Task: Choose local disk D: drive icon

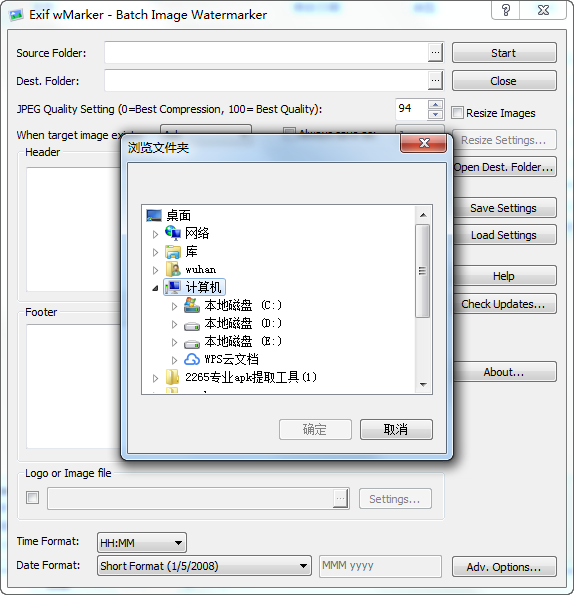Action: point(192,325)
